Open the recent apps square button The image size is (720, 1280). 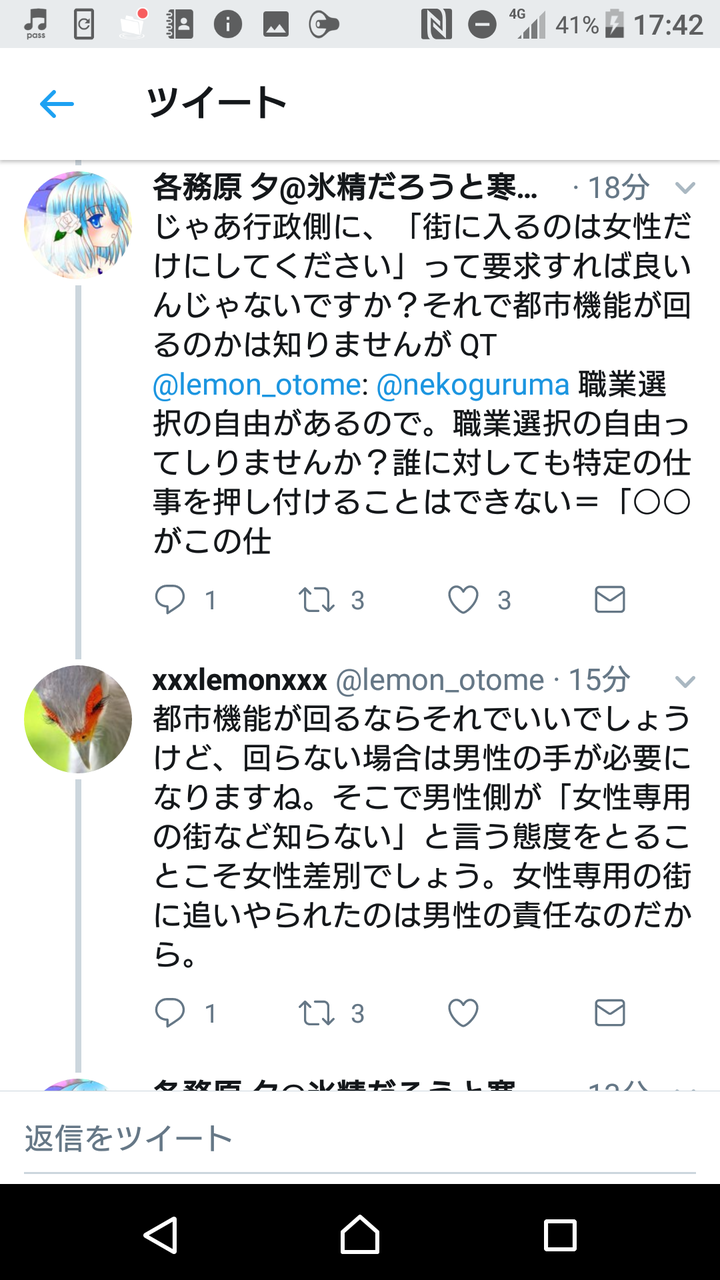(x=560, y=1234)
